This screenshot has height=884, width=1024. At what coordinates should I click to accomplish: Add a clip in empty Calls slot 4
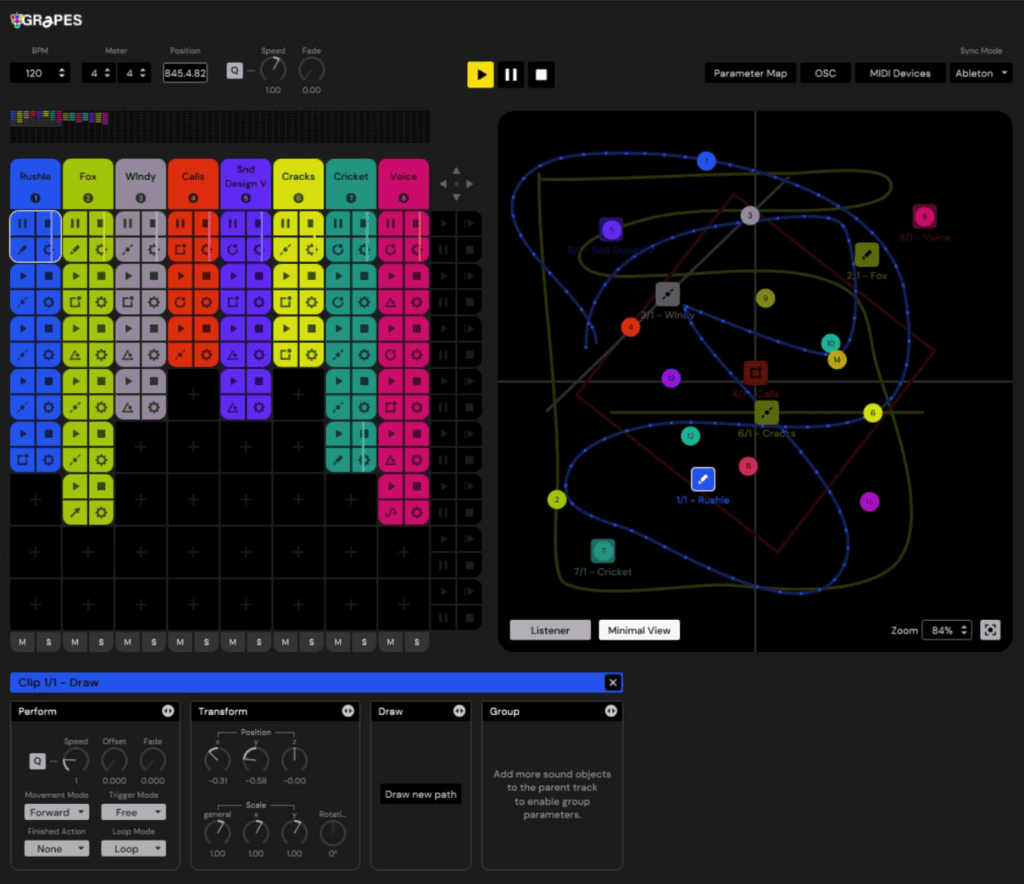click(x=193, y=394)
